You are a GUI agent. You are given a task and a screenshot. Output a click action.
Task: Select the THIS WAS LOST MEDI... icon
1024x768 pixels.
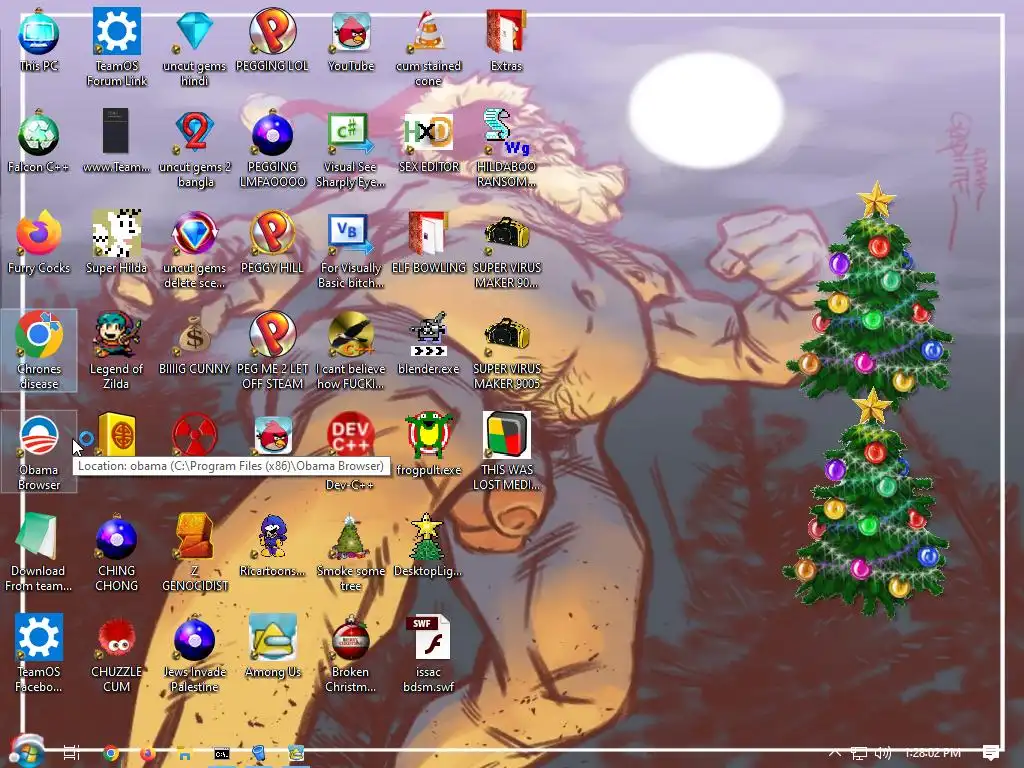pyautogui.click(x=507, y=451)
